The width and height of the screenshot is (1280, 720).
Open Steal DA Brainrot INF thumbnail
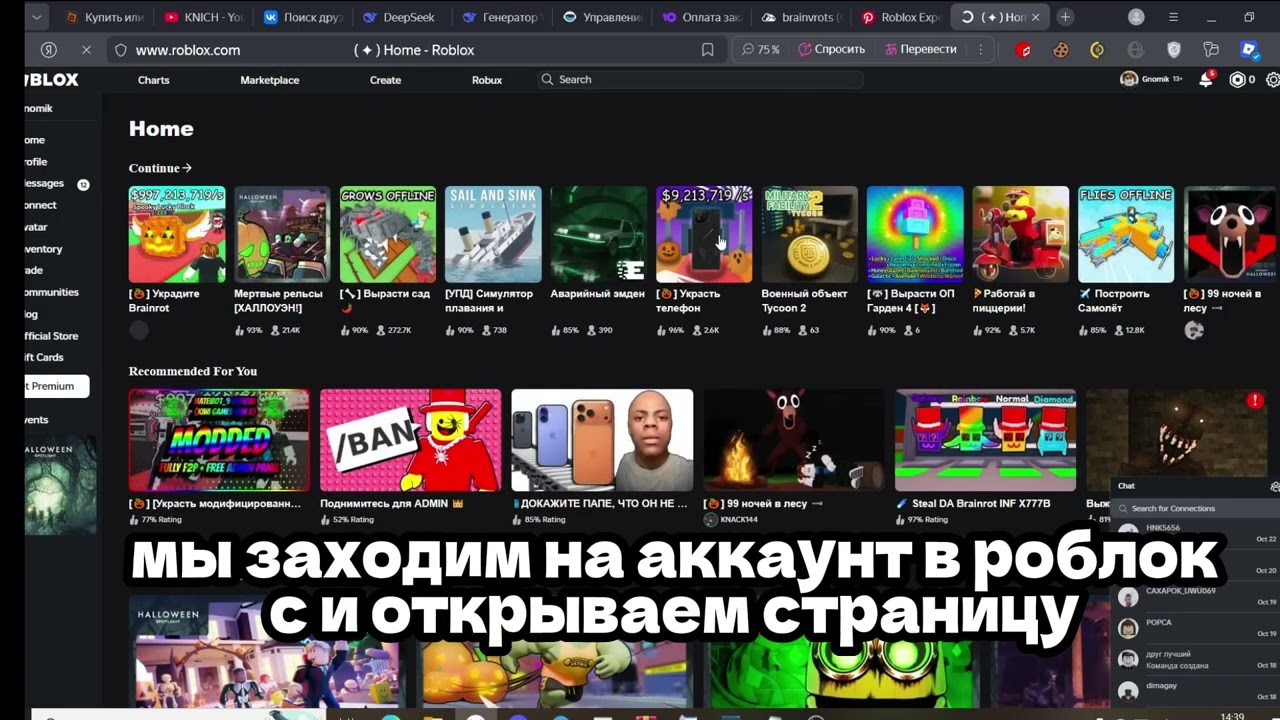pyautogui.click(x=985, y=440)
